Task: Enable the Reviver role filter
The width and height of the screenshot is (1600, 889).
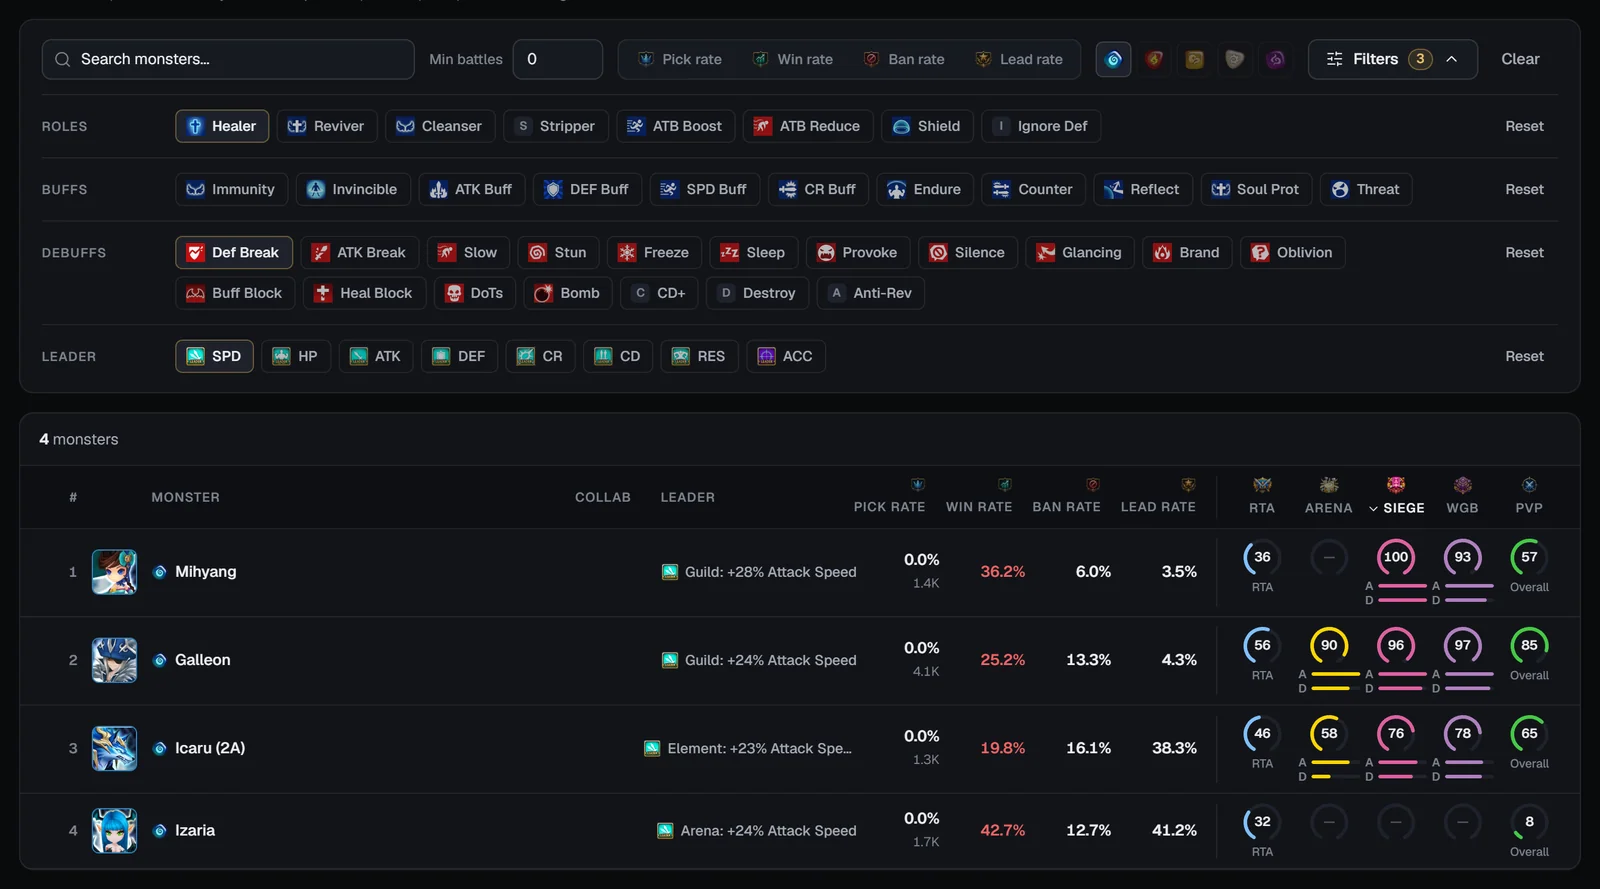Action: pos(327,126)
